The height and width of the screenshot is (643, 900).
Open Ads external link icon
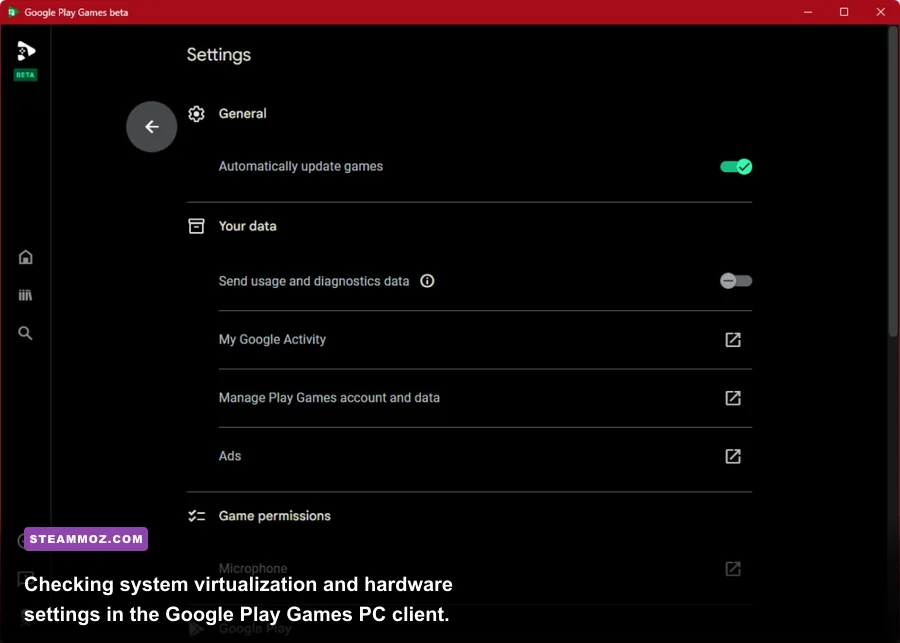coord(733,456)
